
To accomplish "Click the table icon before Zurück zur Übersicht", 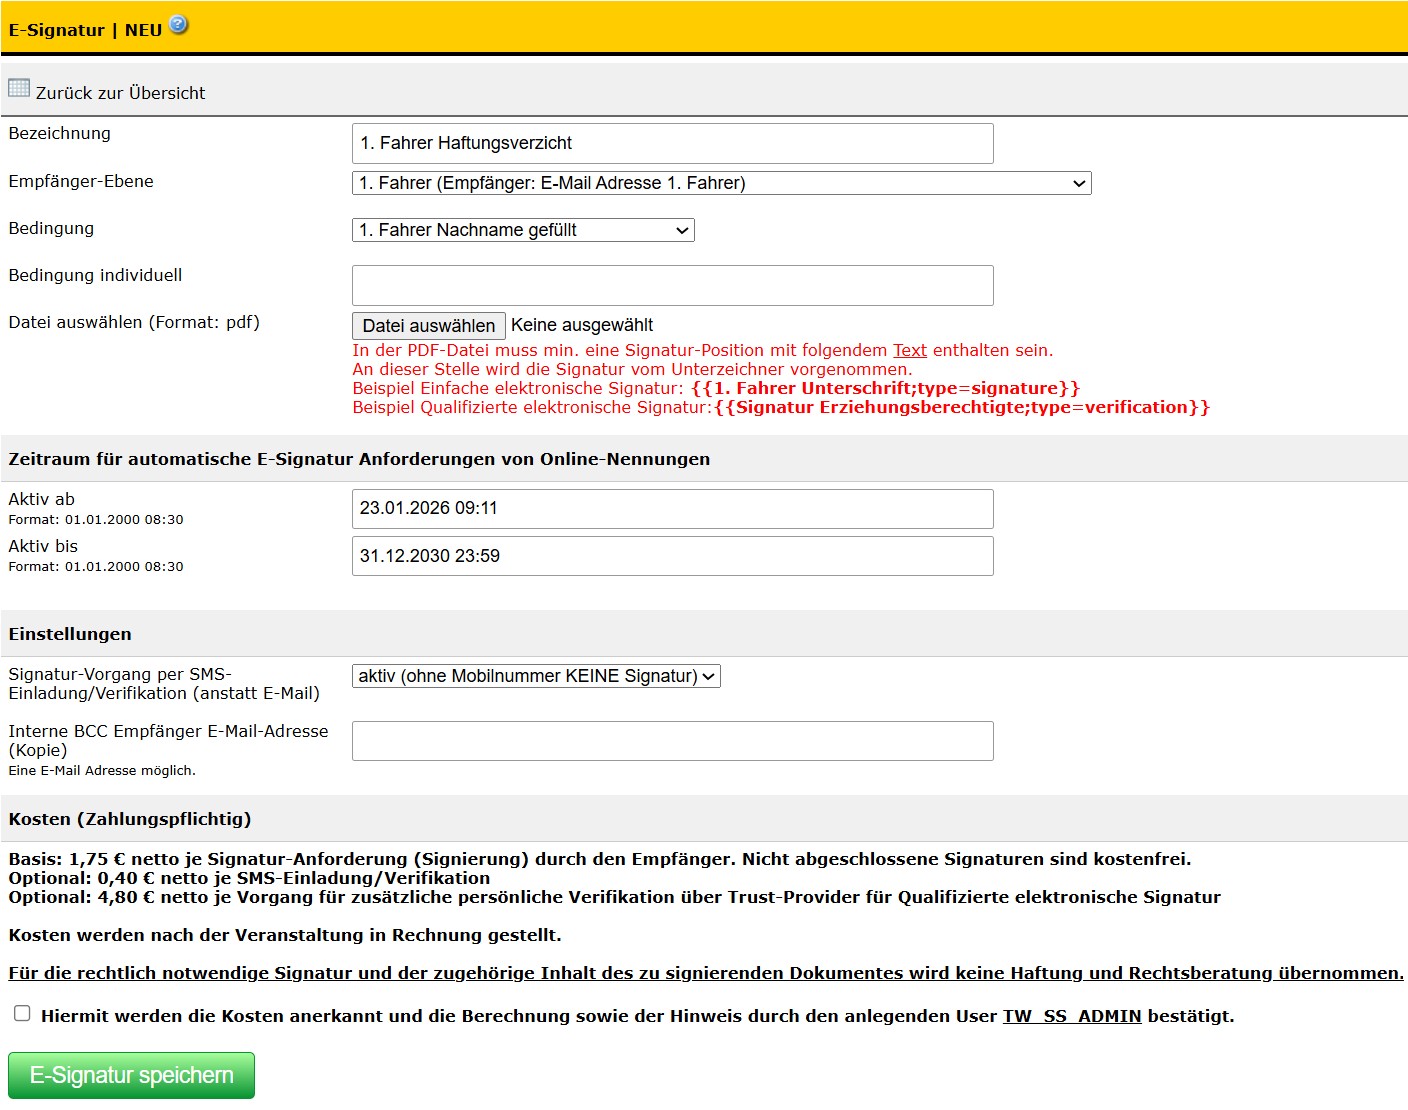I will (x=19, y=88).
